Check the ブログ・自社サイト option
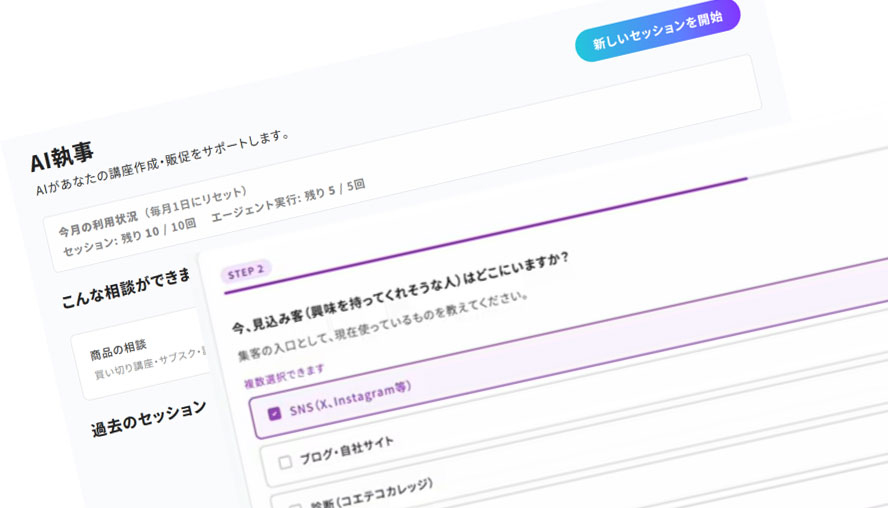 point(285,462)
